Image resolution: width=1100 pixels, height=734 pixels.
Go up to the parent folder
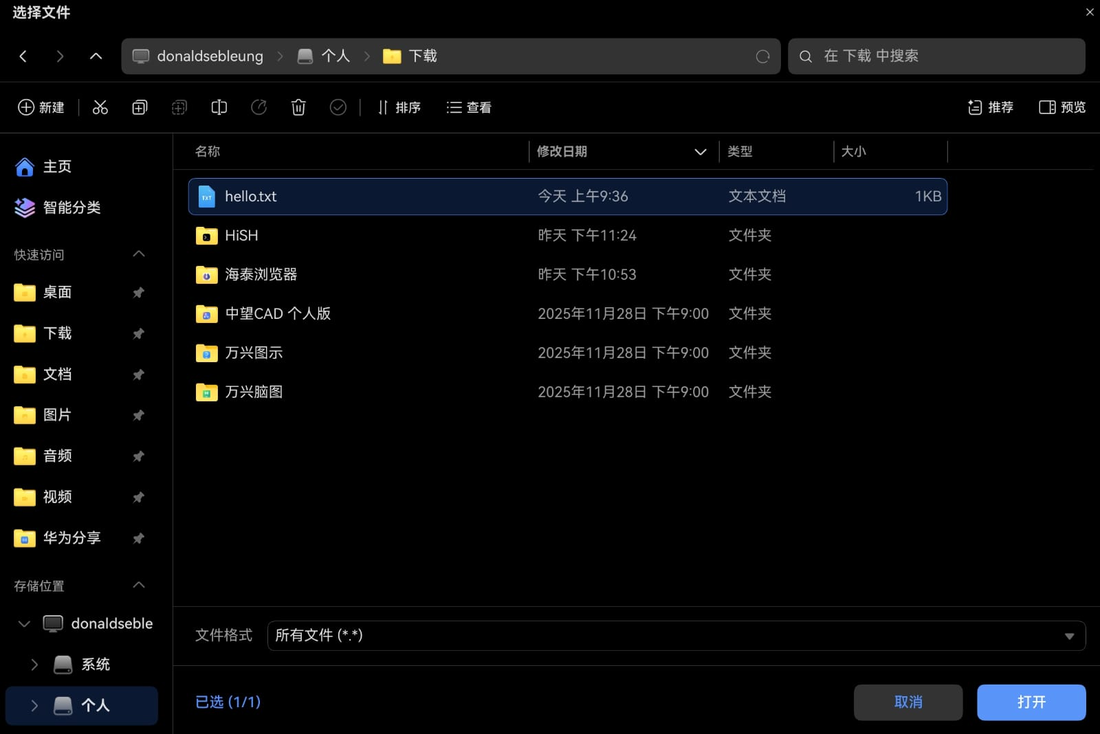click(x=96, y=56)
